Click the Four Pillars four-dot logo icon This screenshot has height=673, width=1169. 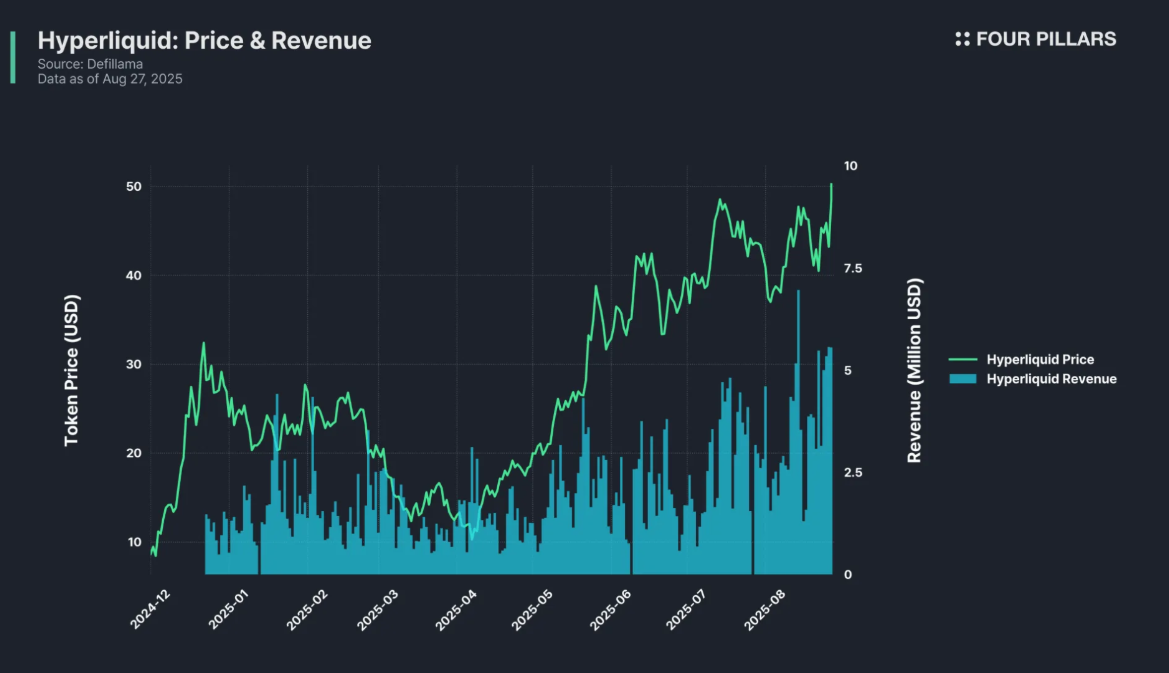click(x=962, y=39)
